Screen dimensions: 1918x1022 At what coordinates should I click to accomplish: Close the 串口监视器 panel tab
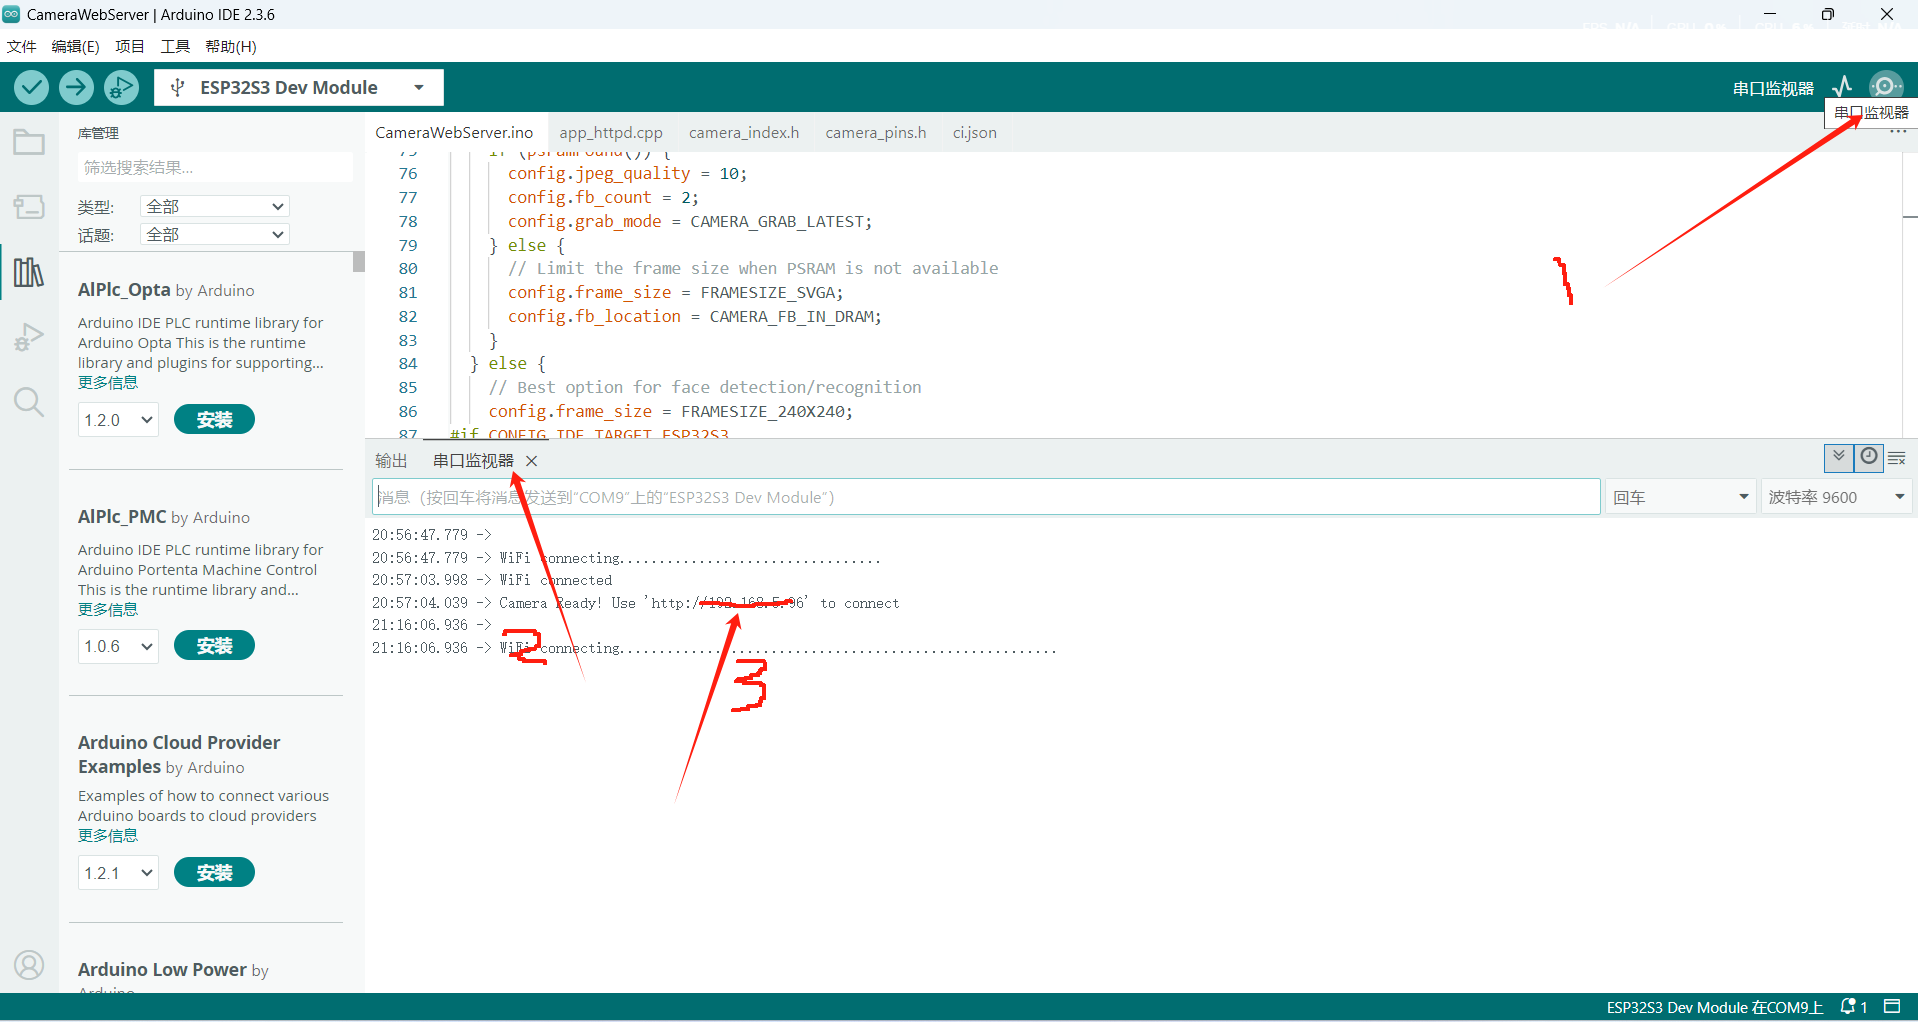pyautogui.click(x=532, y=461)
